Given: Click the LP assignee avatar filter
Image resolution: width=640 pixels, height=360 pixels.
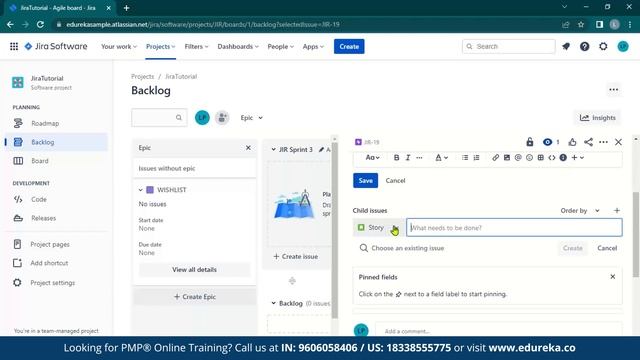Looking at the screenshot, I should (x=202, y=118).
